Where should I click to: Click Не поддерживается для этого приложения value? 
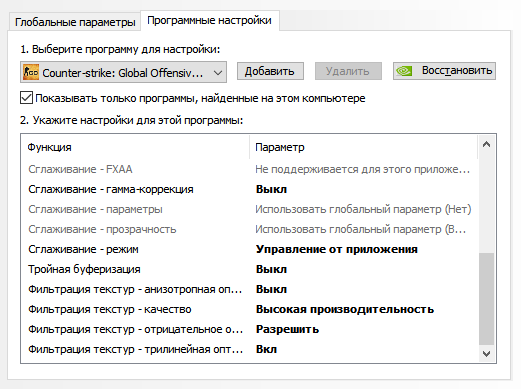coord(363,169)
